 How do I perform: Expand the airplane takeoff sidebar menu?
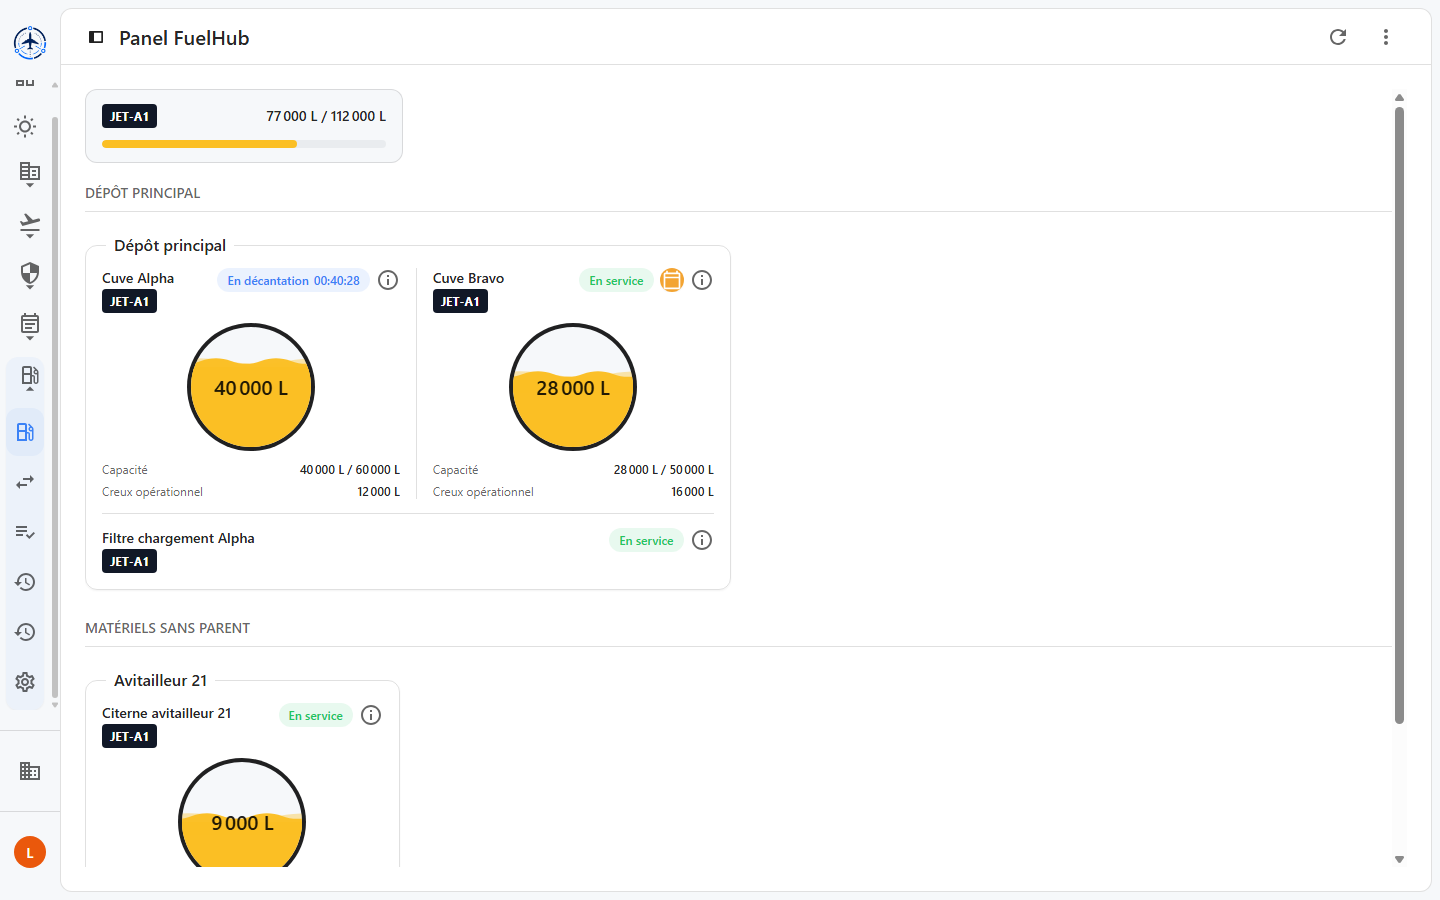(x=30, y=225)
